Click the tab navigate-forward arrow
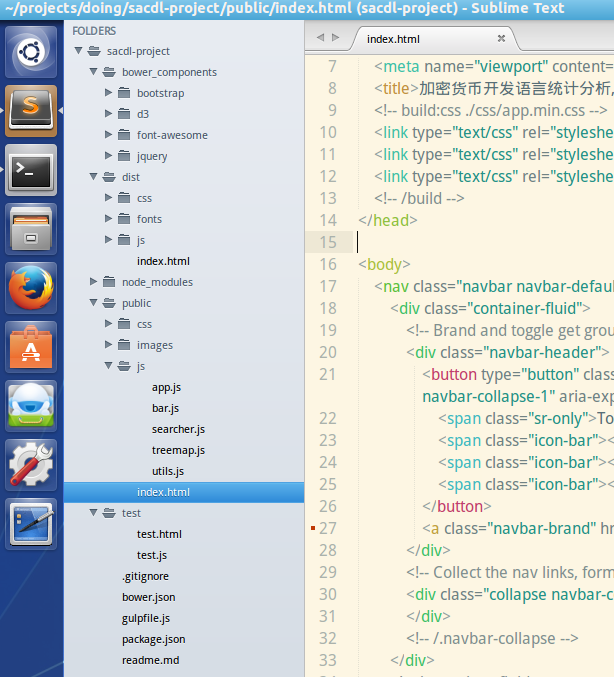The height and width of the screenshot is (677, 614). pos(337,37)
